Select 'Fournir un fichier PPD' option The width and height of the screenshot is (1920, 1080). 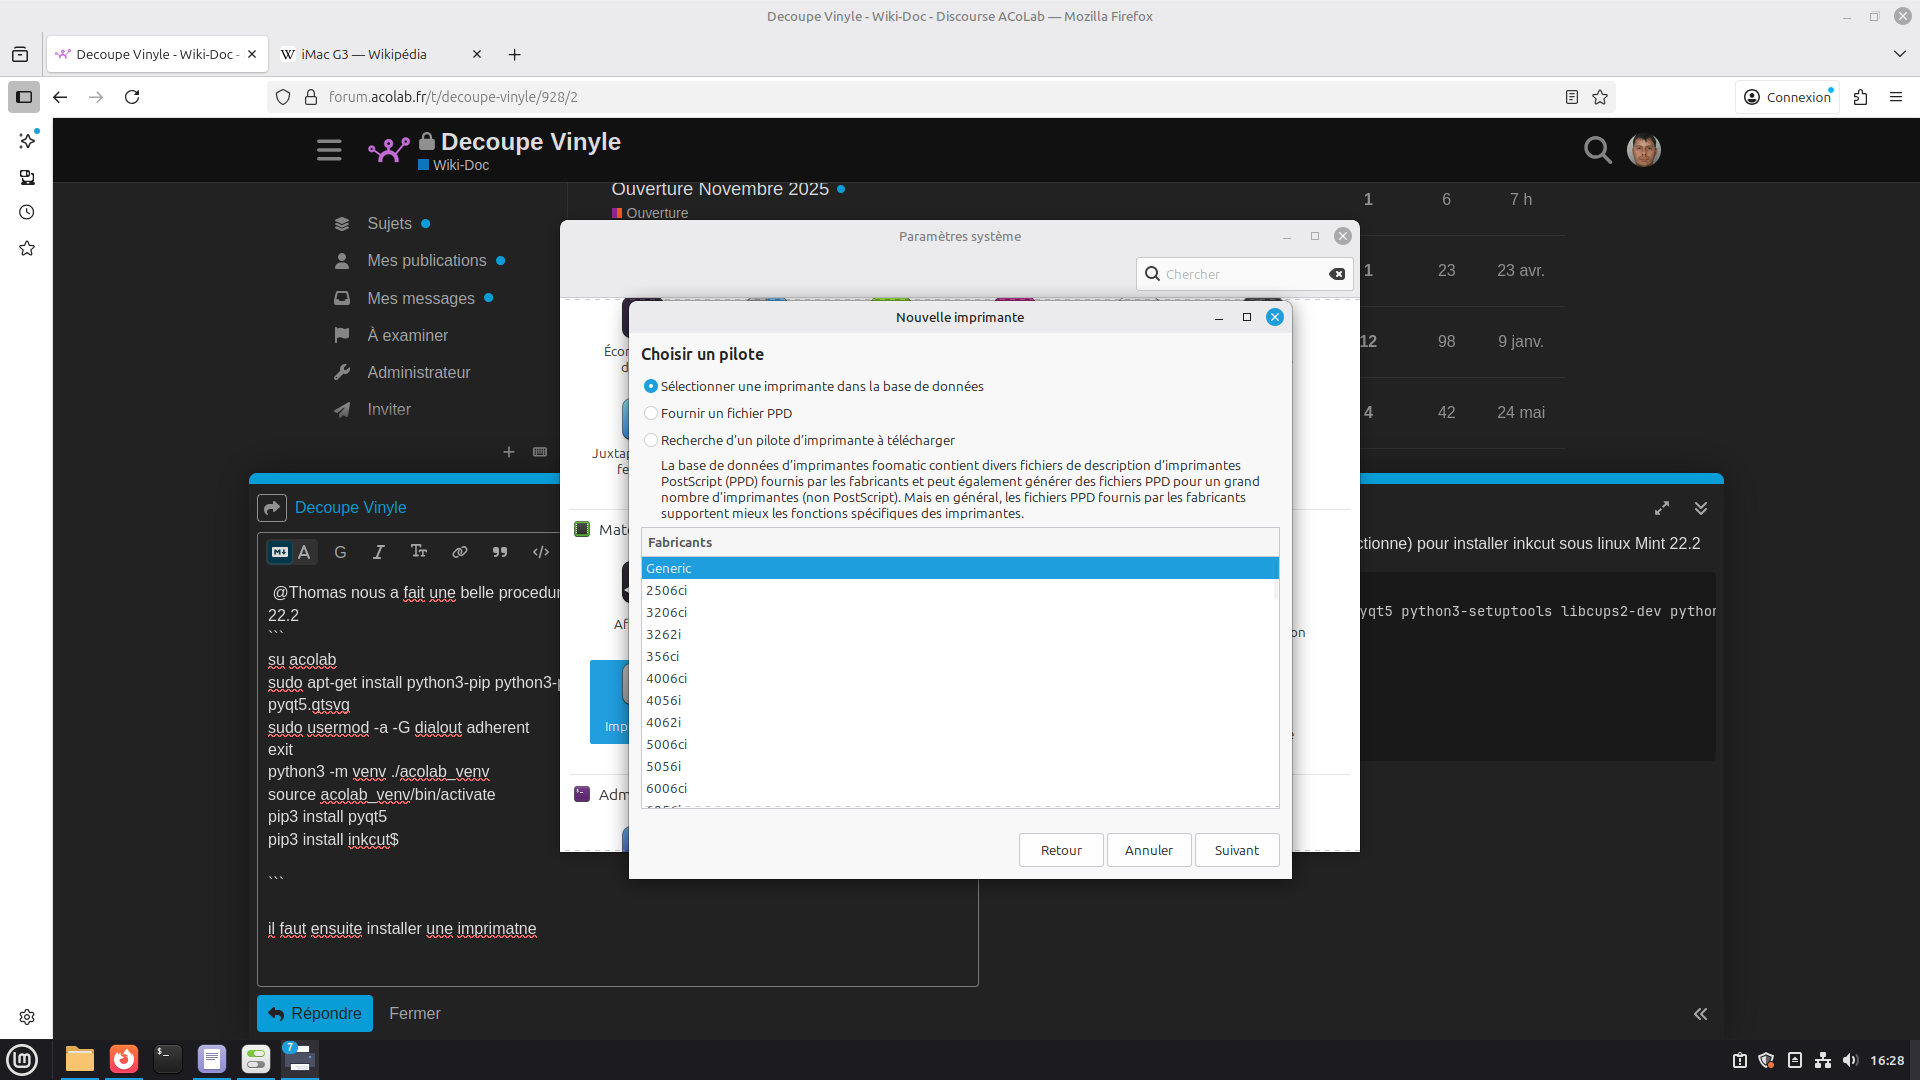[x=651, y=413]
